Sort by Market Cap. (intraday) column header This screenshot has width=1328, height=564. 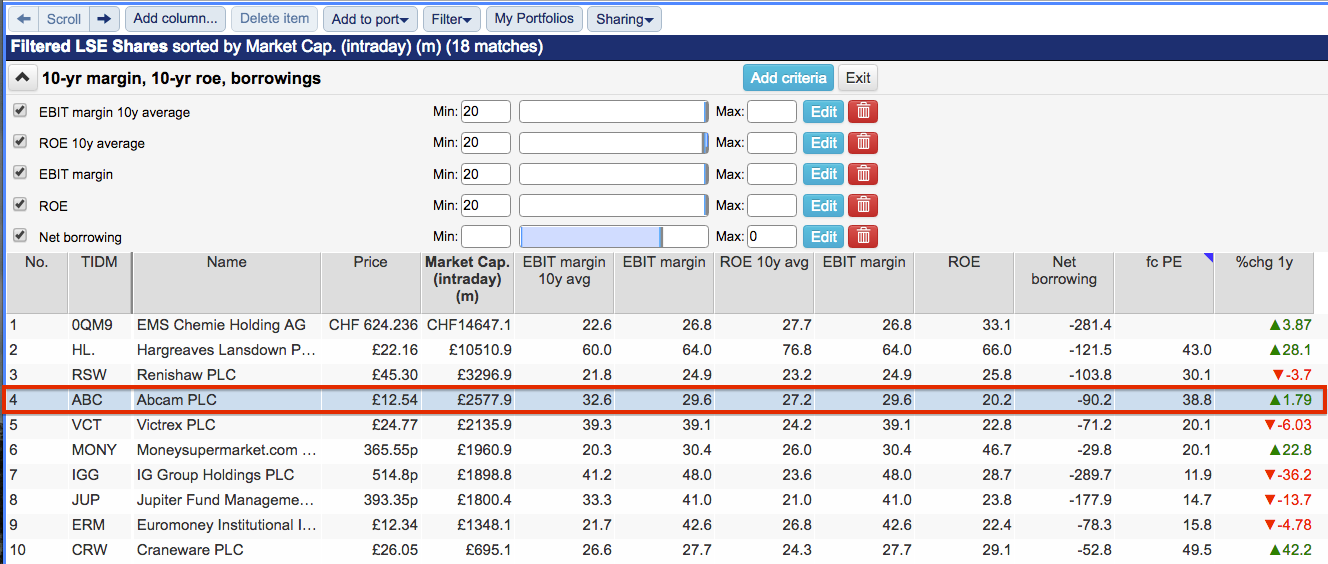click(468, 282)
